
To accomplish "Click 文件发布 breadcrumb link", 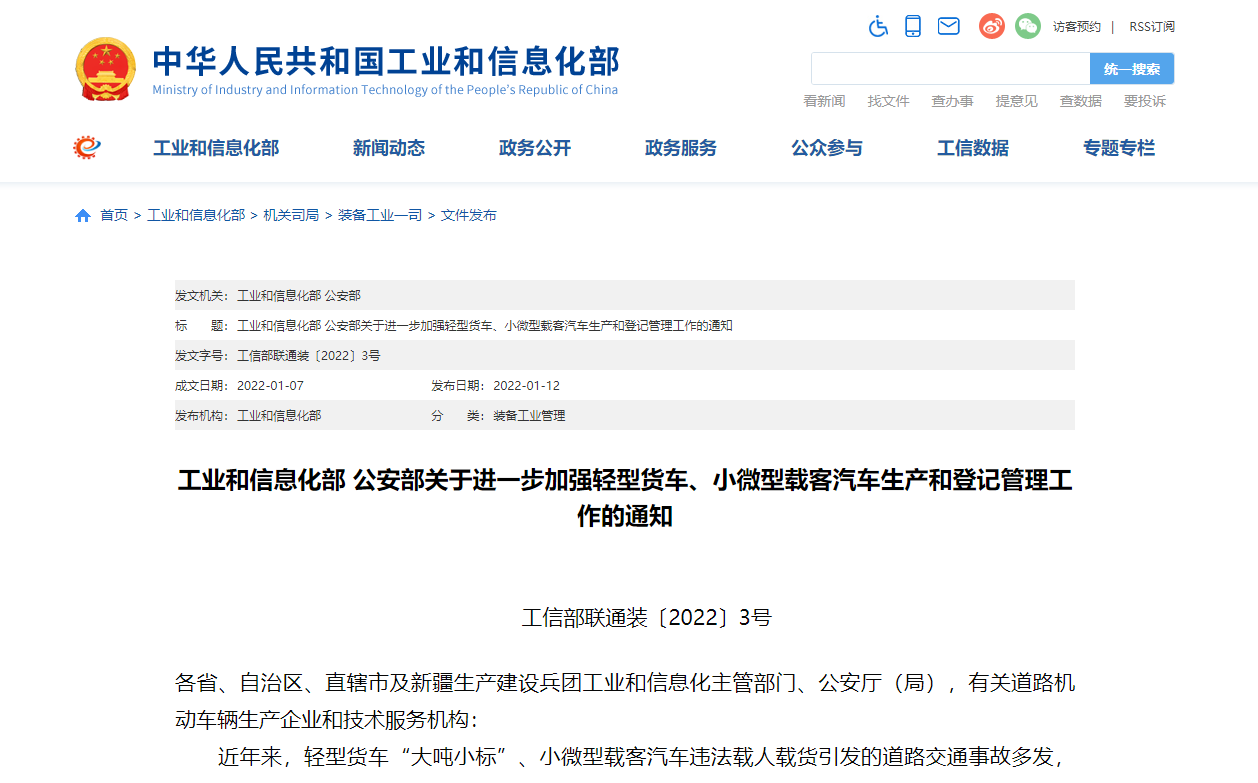I will click(469, 215).
